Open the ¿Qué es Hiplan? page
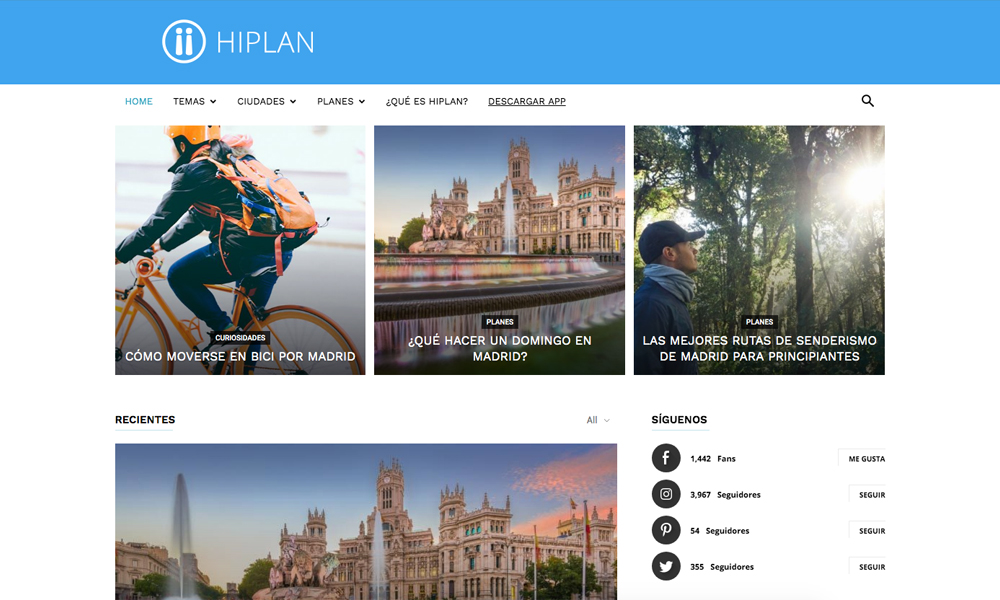This screenshot has height=600, width=1000. point(426,102)
